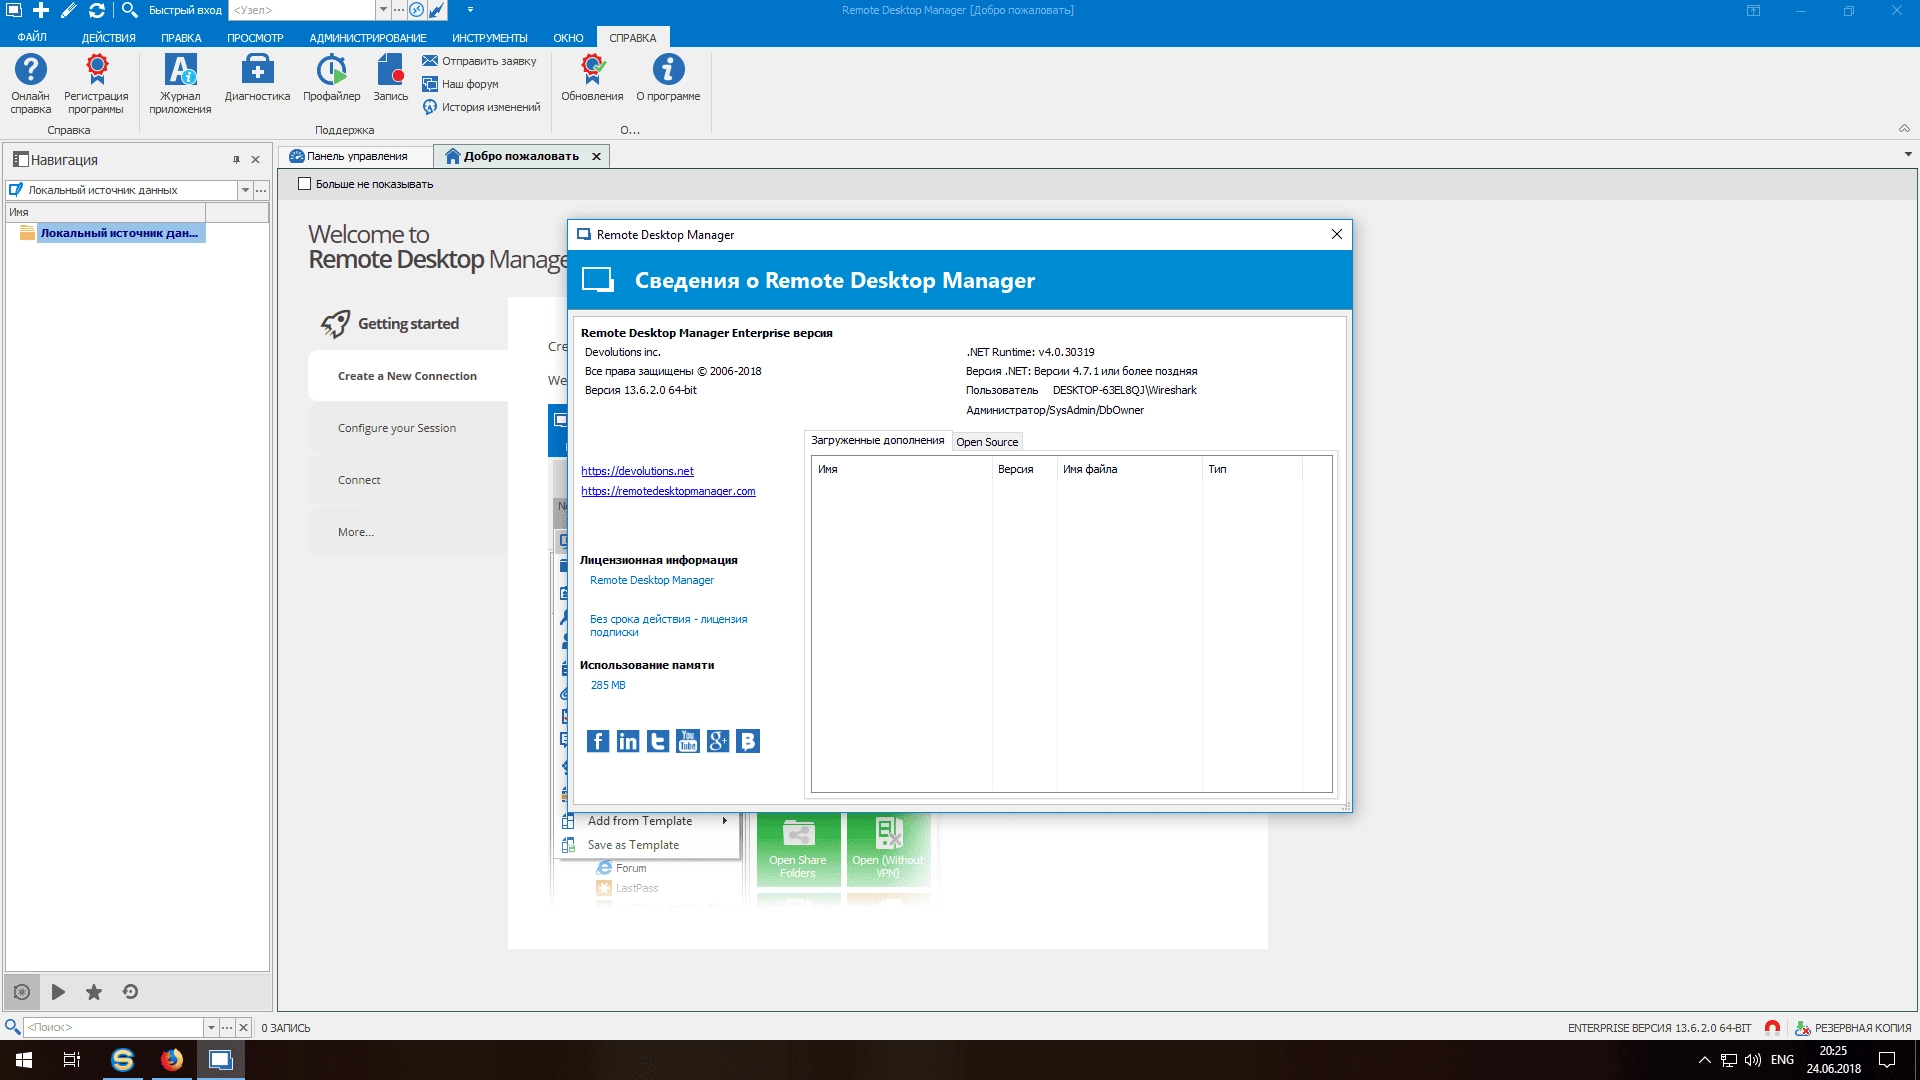Click the play button in navigation pane

58,992
